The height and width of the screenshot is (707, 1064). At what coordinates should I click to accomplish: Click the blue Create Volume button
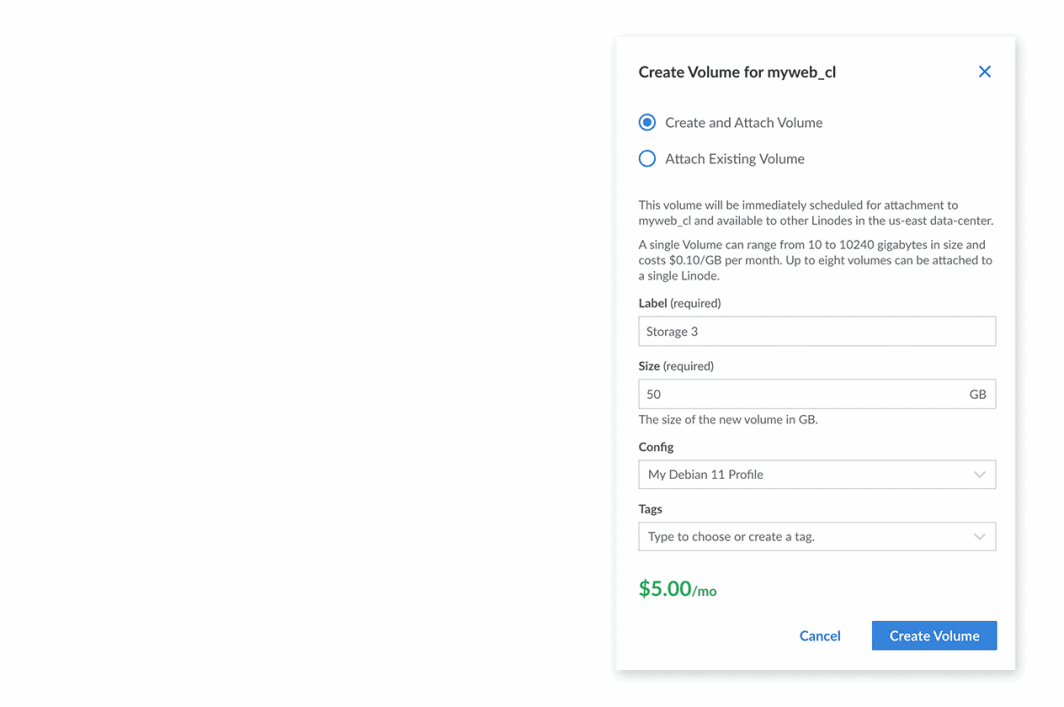[x=933, y=636]
